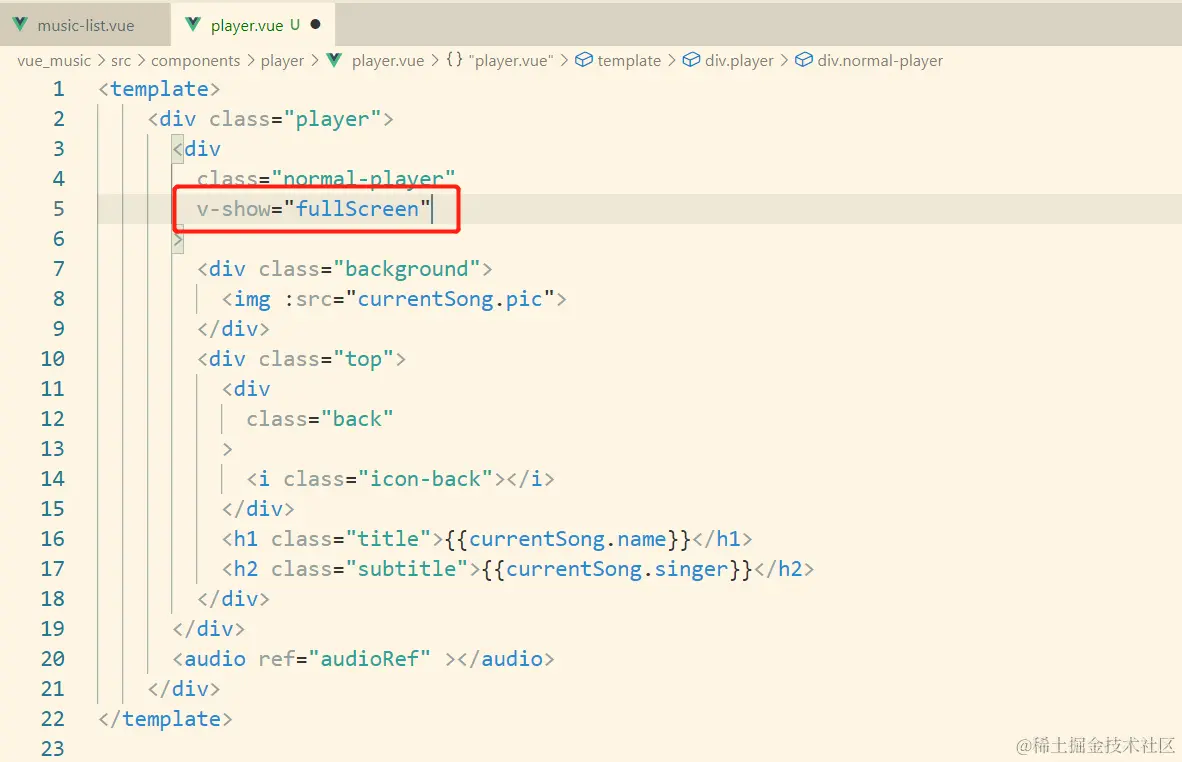This screenshot has height=762, width=1182.
Task: Place cursor on opening <template> tag
Action: pos(159,89)
